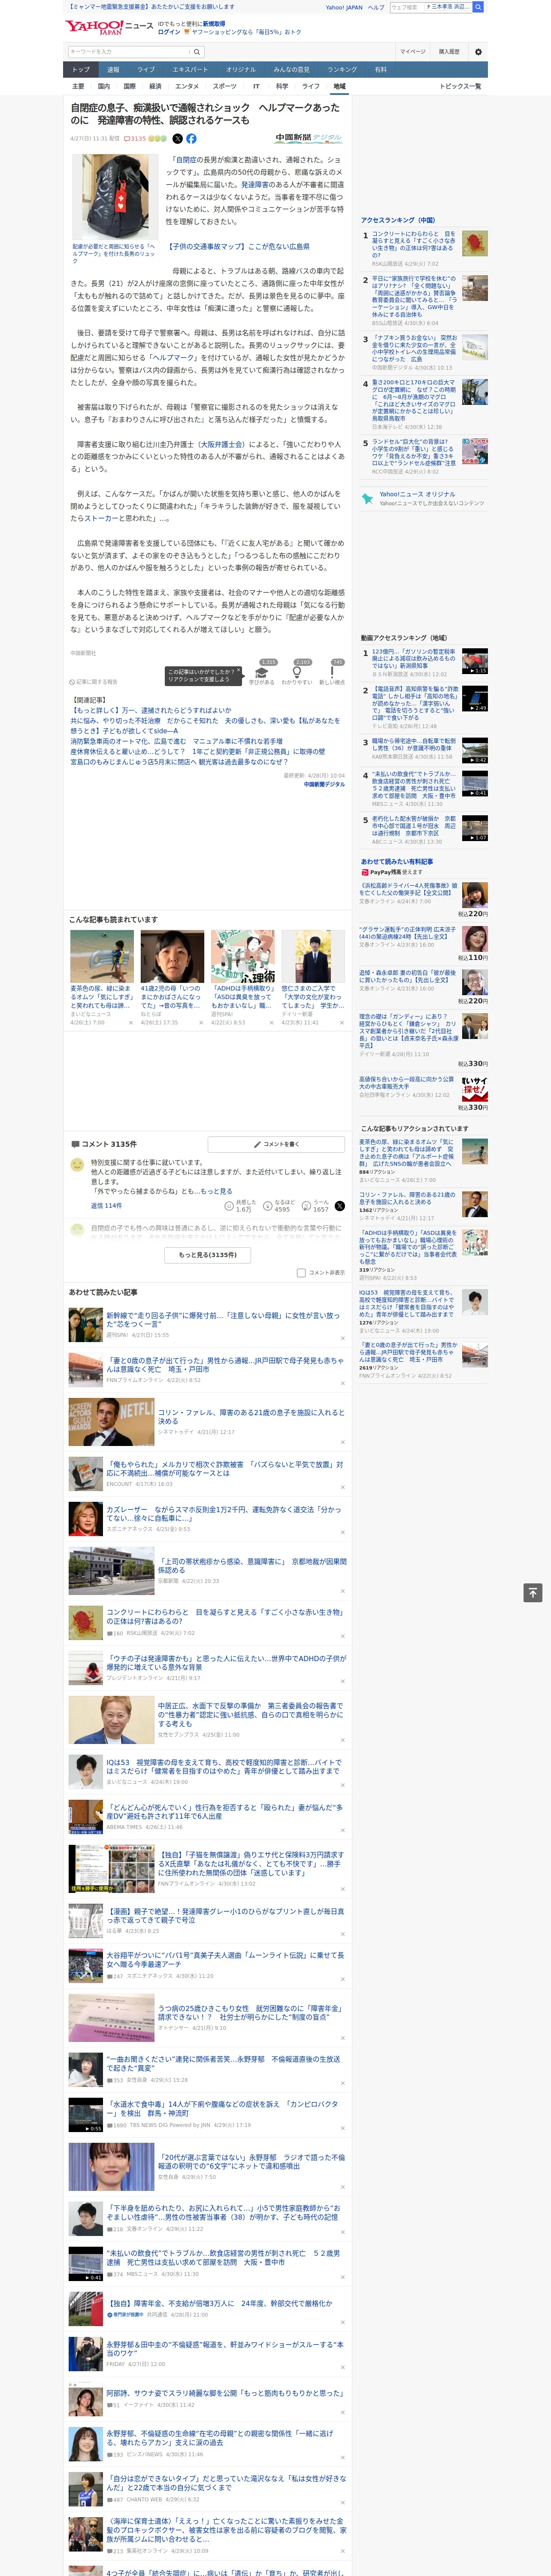Share the article on Facebook
This screenshot has height=2576, width=551.
coord(191,139)
